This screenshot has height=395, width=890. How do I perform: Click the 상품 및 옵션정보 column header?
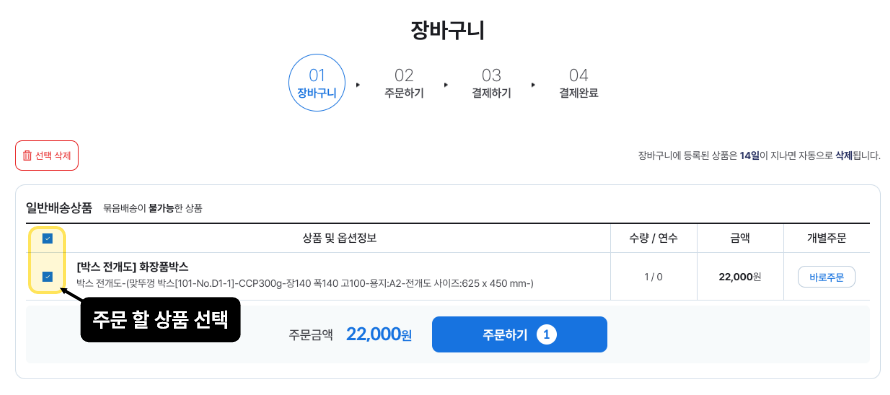(x=339, y=239)
